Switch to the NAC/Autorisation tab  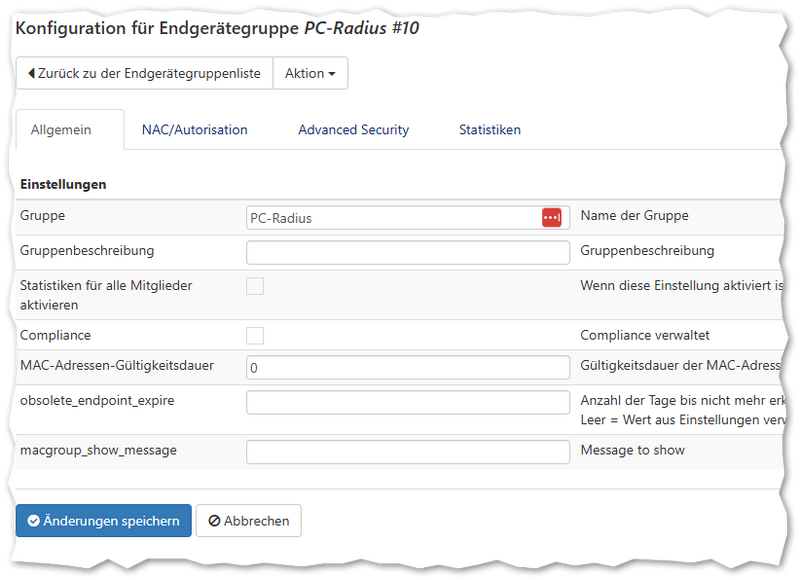point(194,130)
